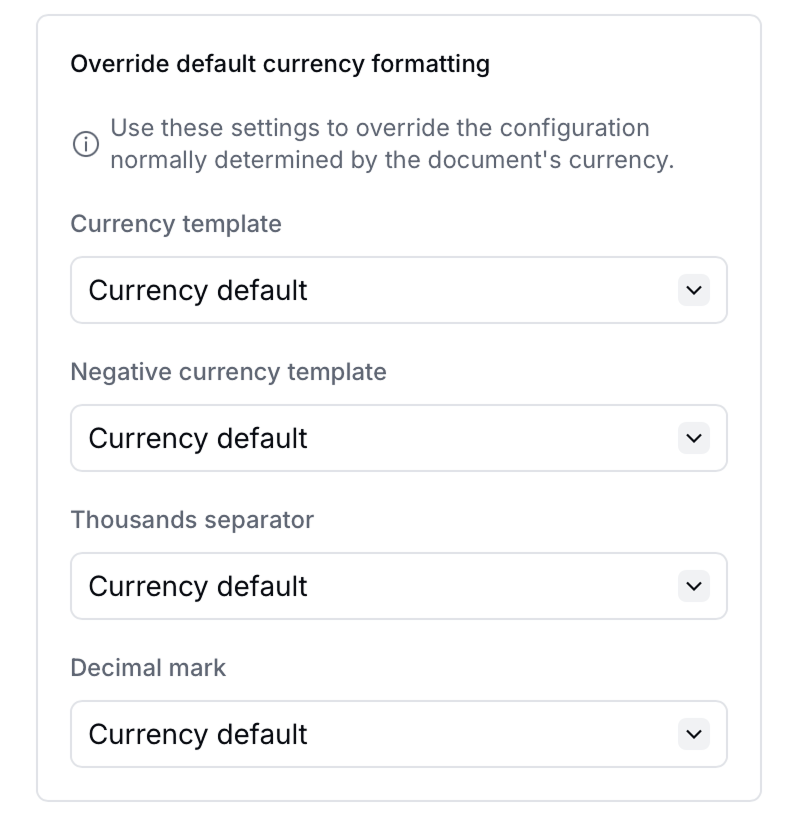Click the override settings help description text
Screen dimensions: 798x826
392,144
